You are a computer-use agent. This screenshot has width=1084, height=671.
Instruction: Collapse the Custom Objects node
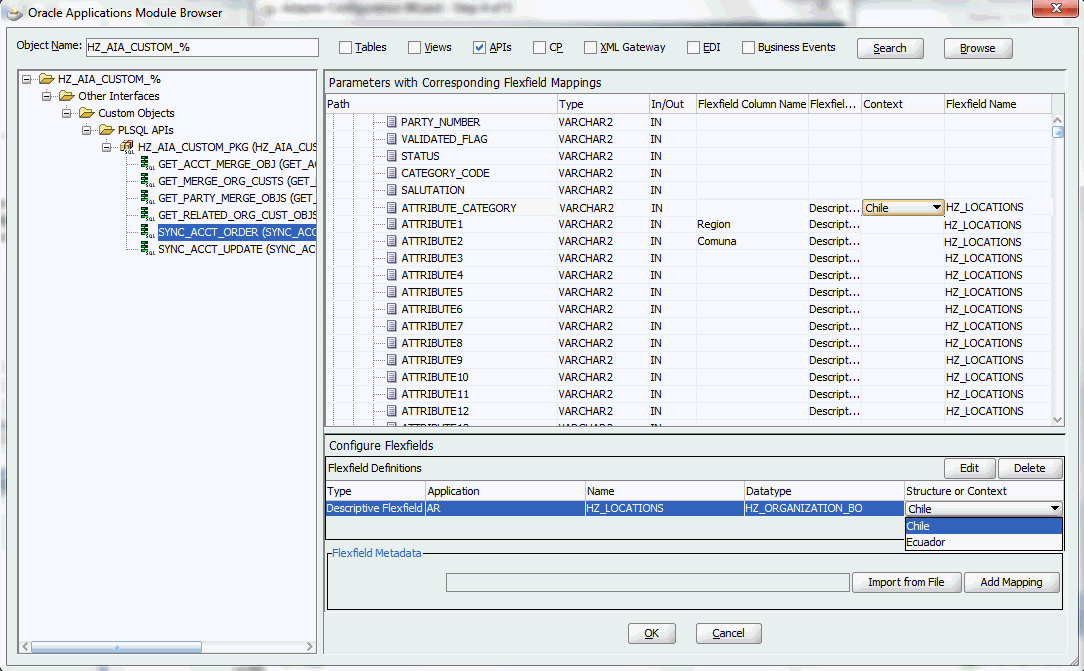66,113
